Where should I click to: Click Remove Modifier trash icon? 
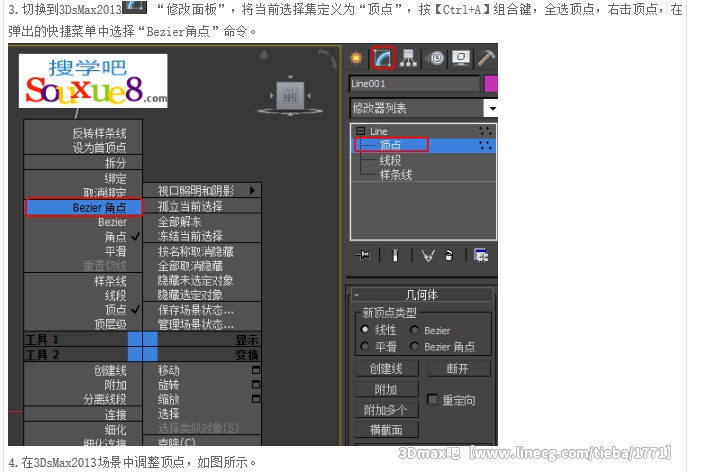point(449,256)
